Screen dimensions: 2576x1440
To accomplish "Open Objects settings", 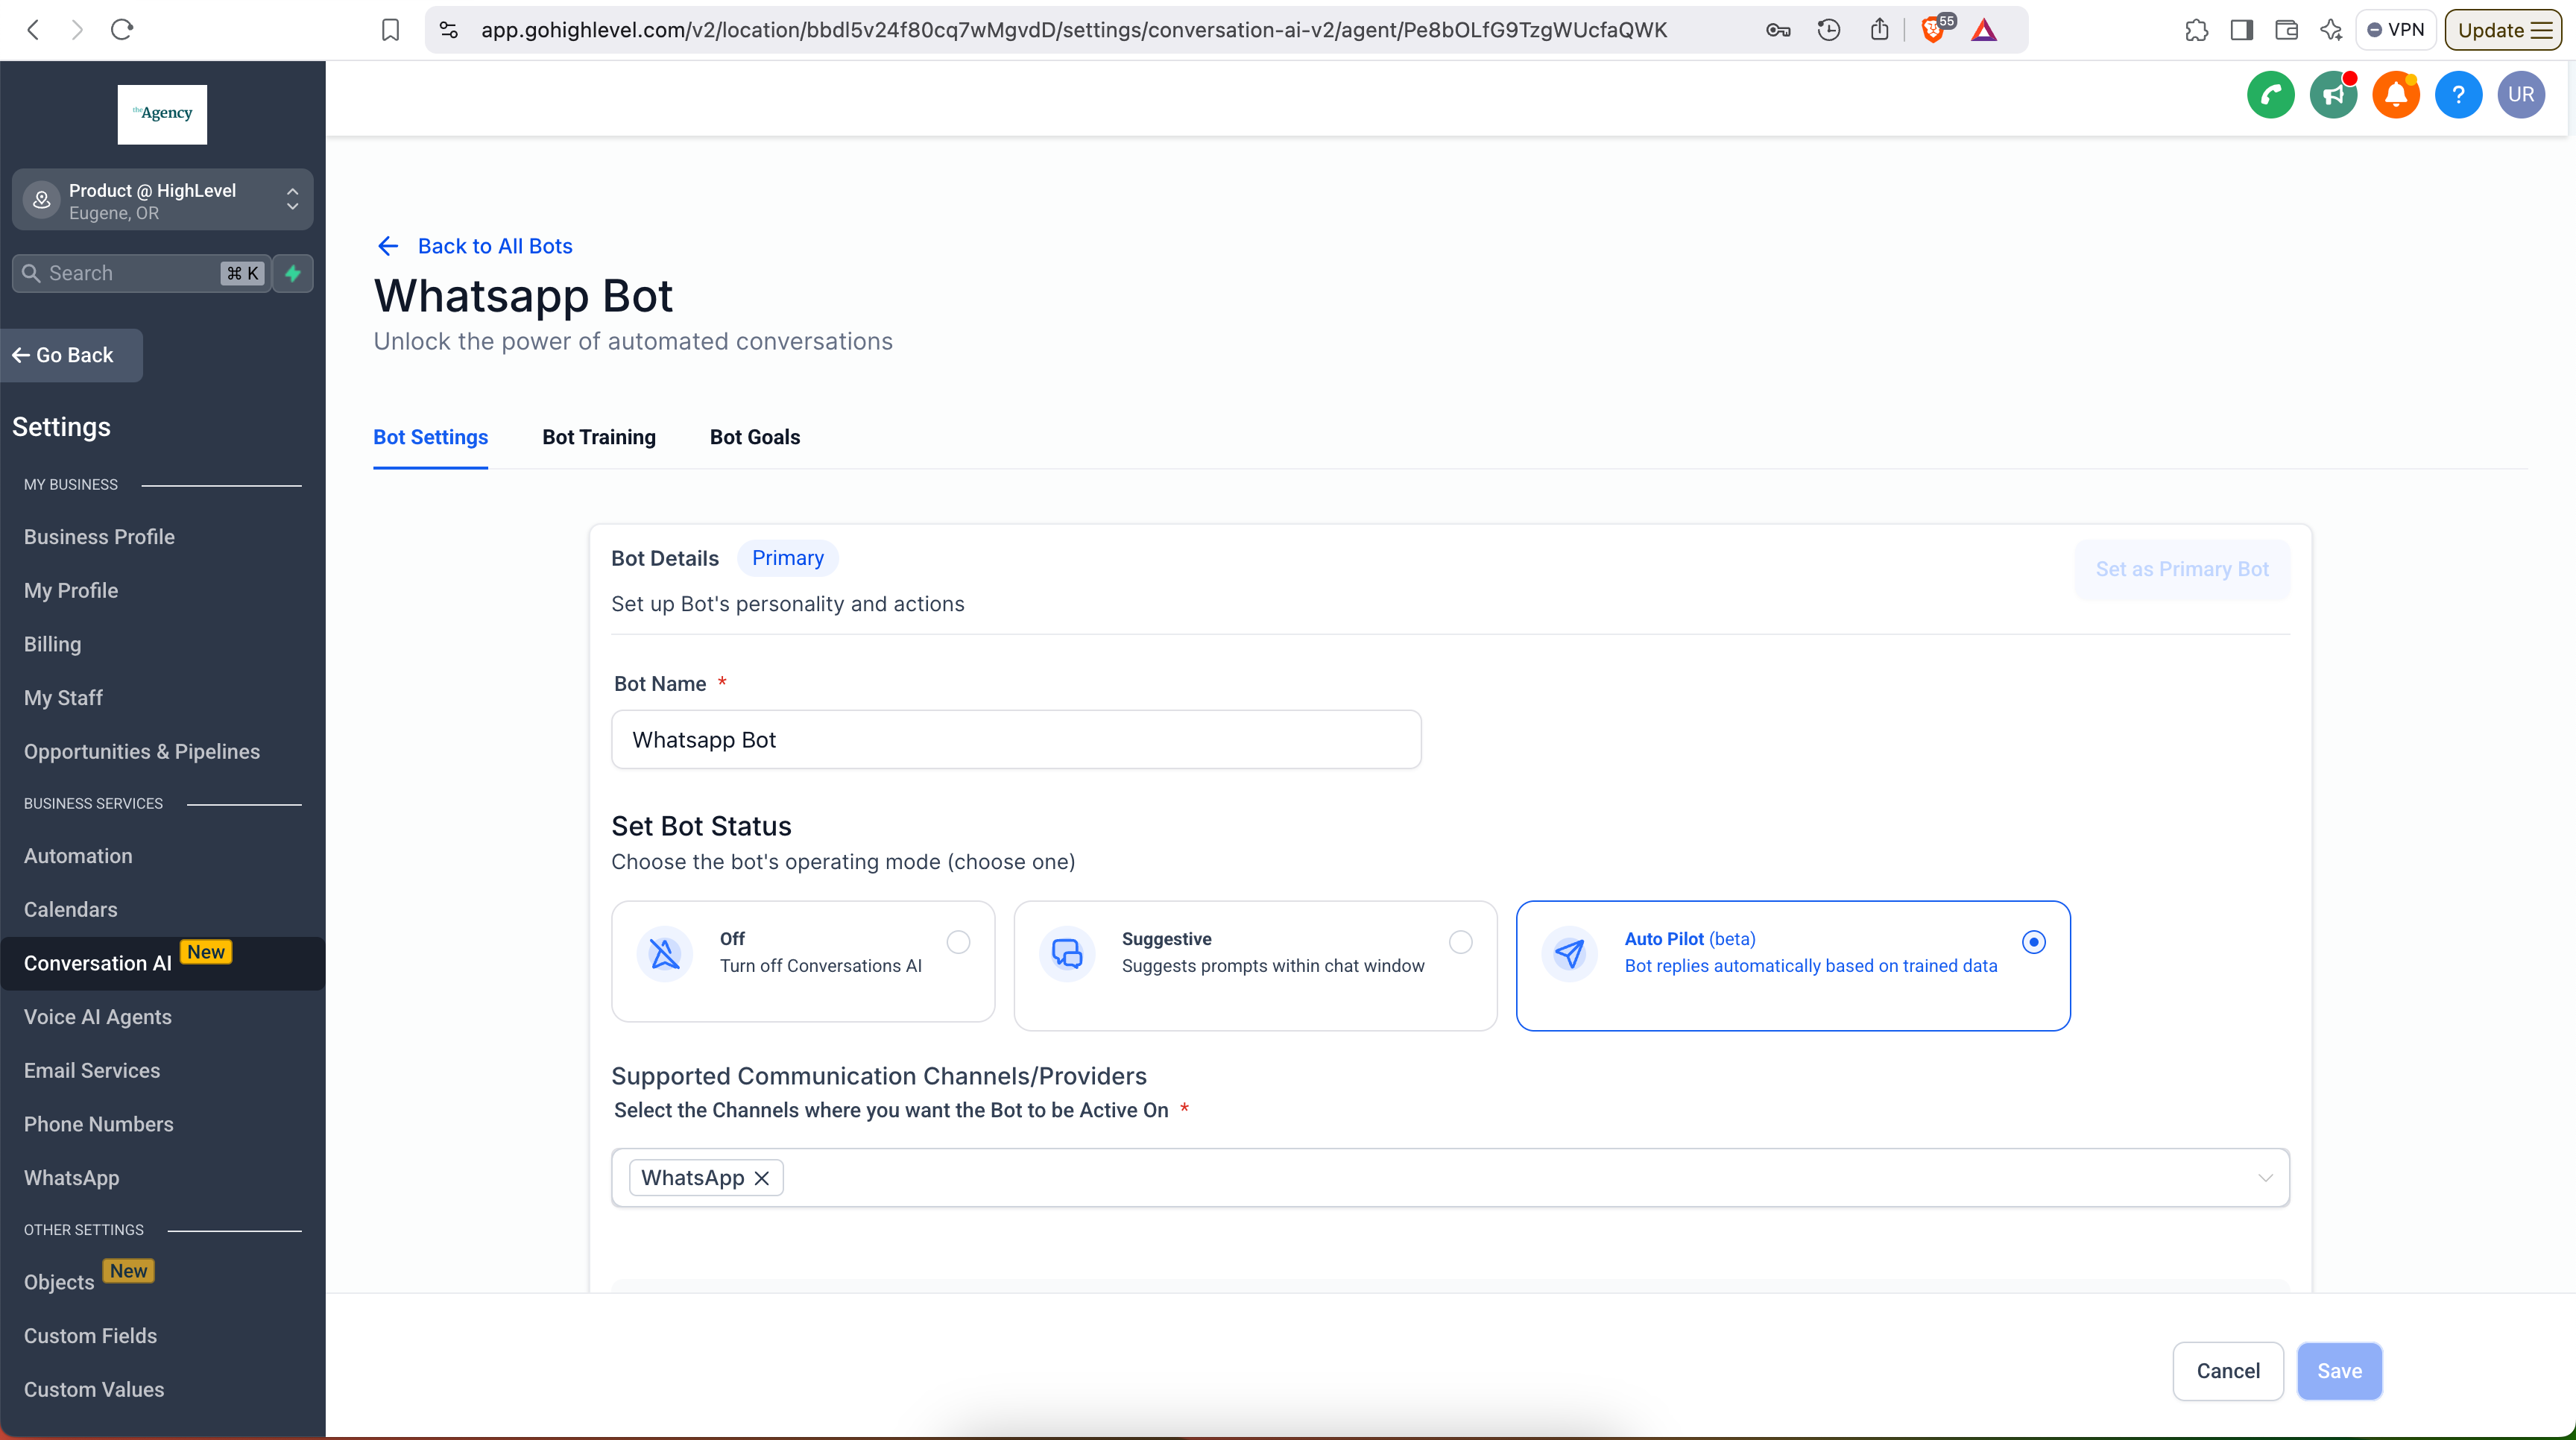I will [x=59, y=1282].
